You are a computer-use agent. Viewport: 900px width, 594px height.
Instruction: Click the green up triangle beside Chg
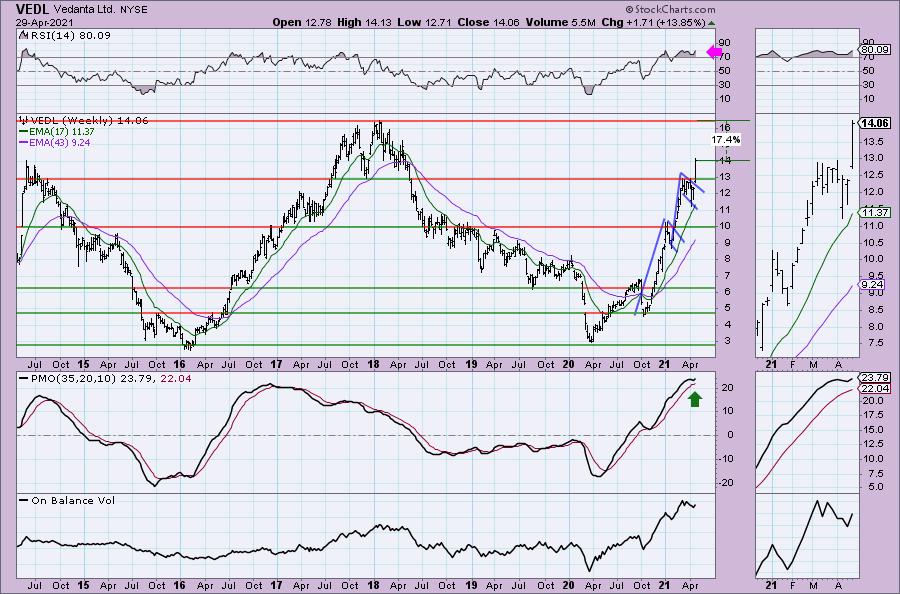pos(712,23)
